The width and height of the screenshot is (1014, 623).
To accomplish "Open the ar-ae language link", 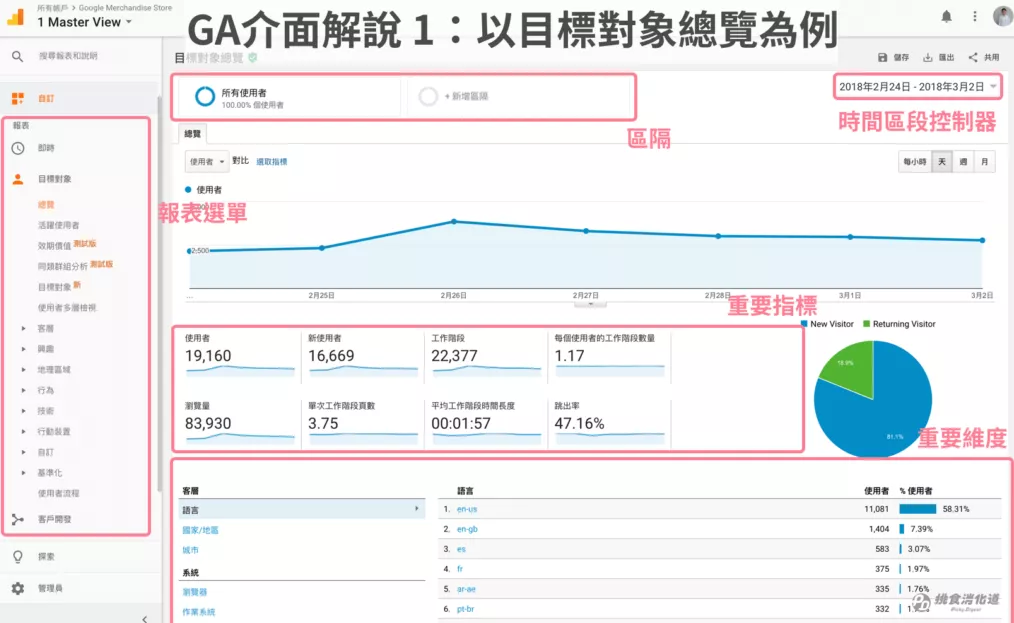I will [x=466, y=589].
